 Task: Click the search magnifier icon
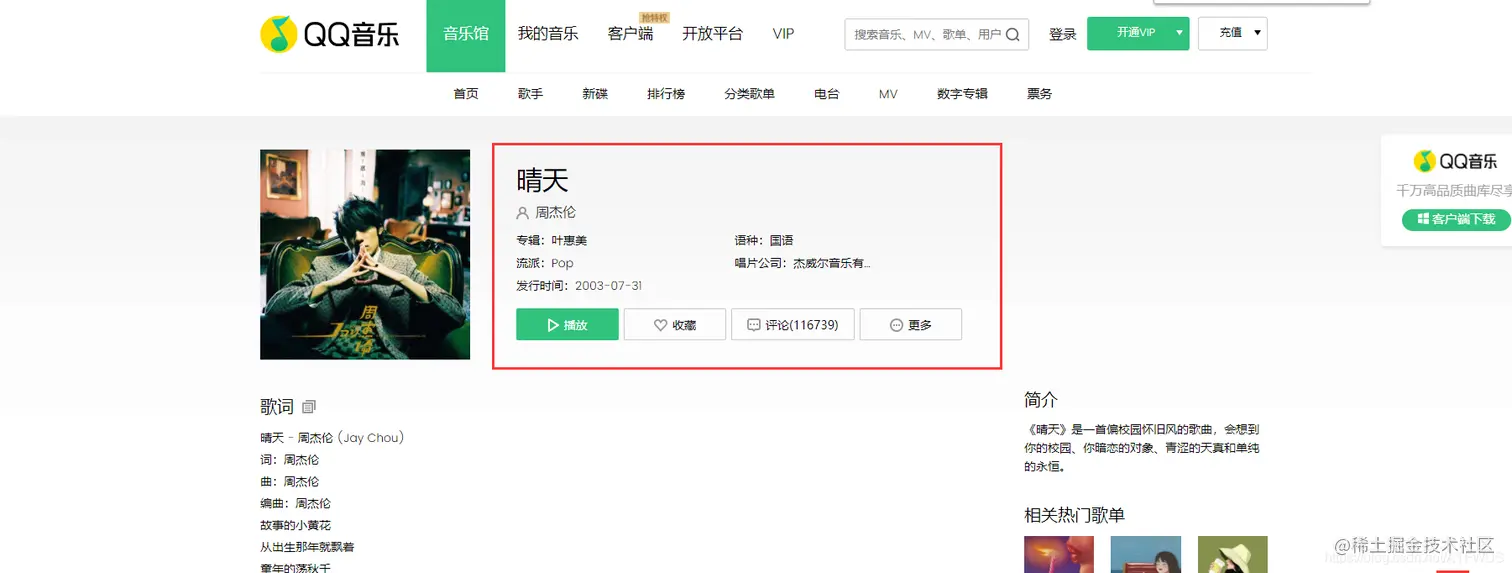click(1012, 34)
